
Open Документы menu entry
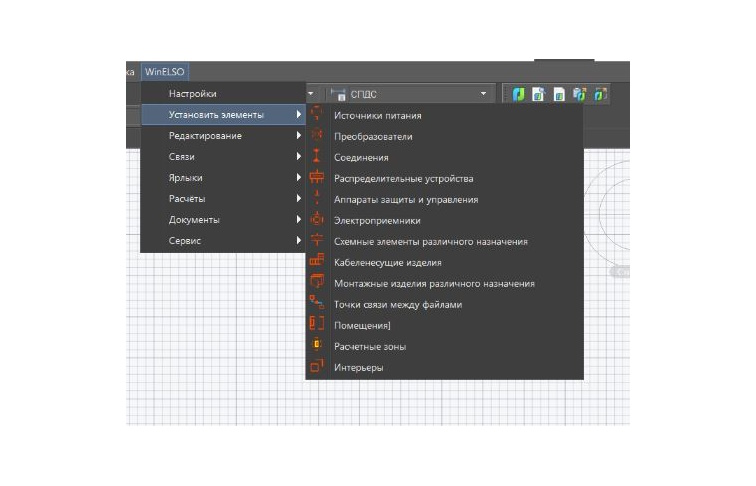pyautogui.click(x=223, y=220)
